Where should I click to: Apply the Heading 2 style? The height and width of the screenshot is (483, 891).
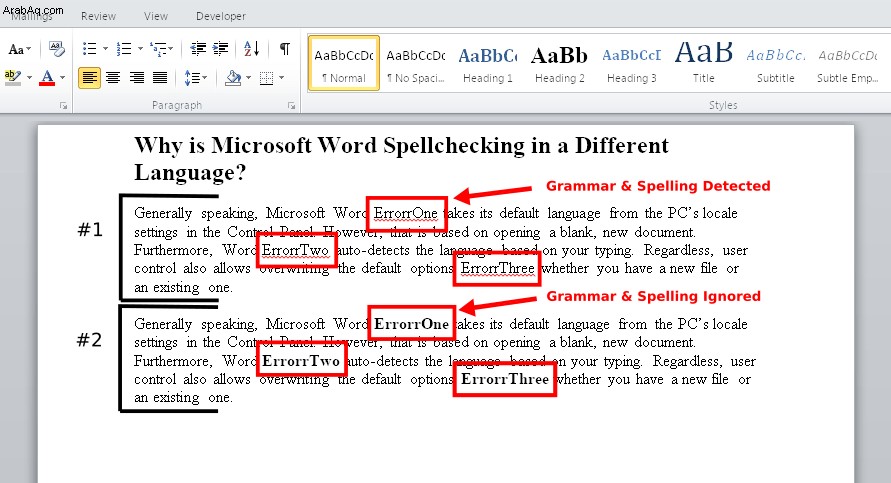(x=560, y=64)
